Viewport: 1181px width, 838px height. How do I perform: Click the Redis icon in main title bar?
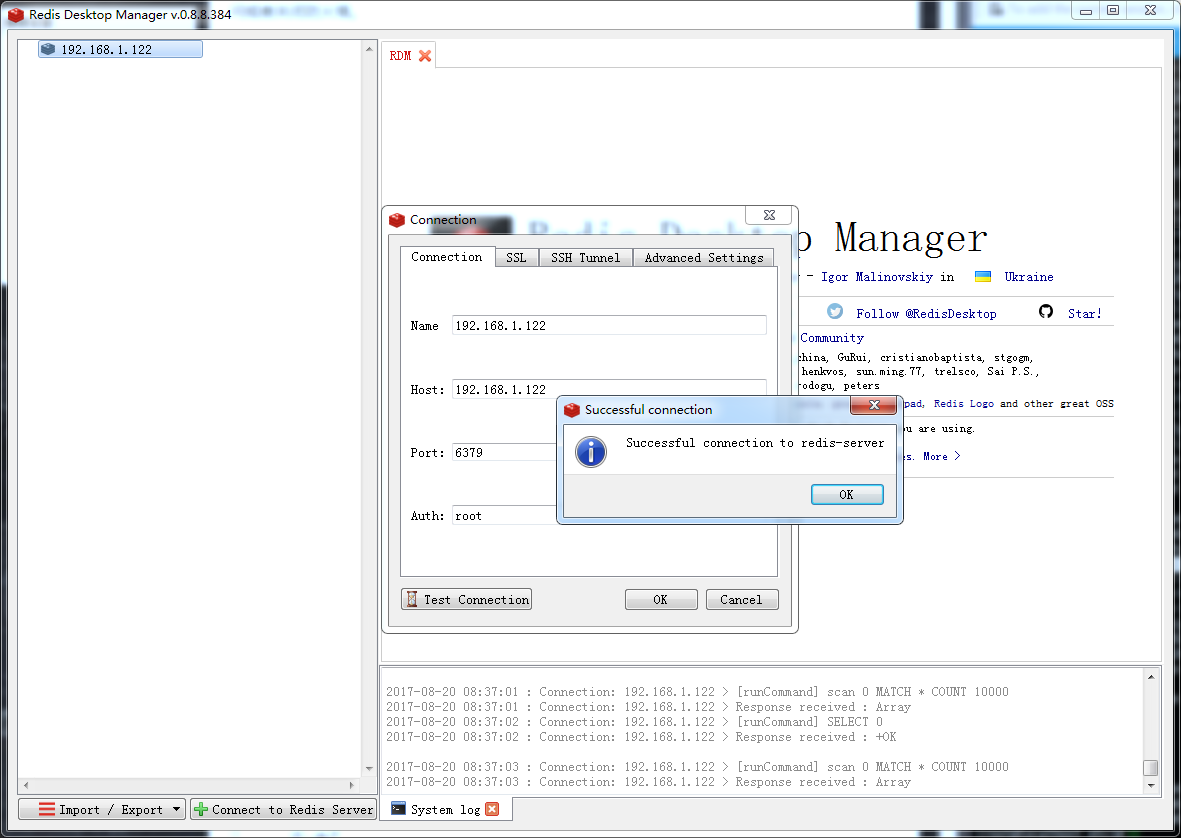(x=16, y=14)
